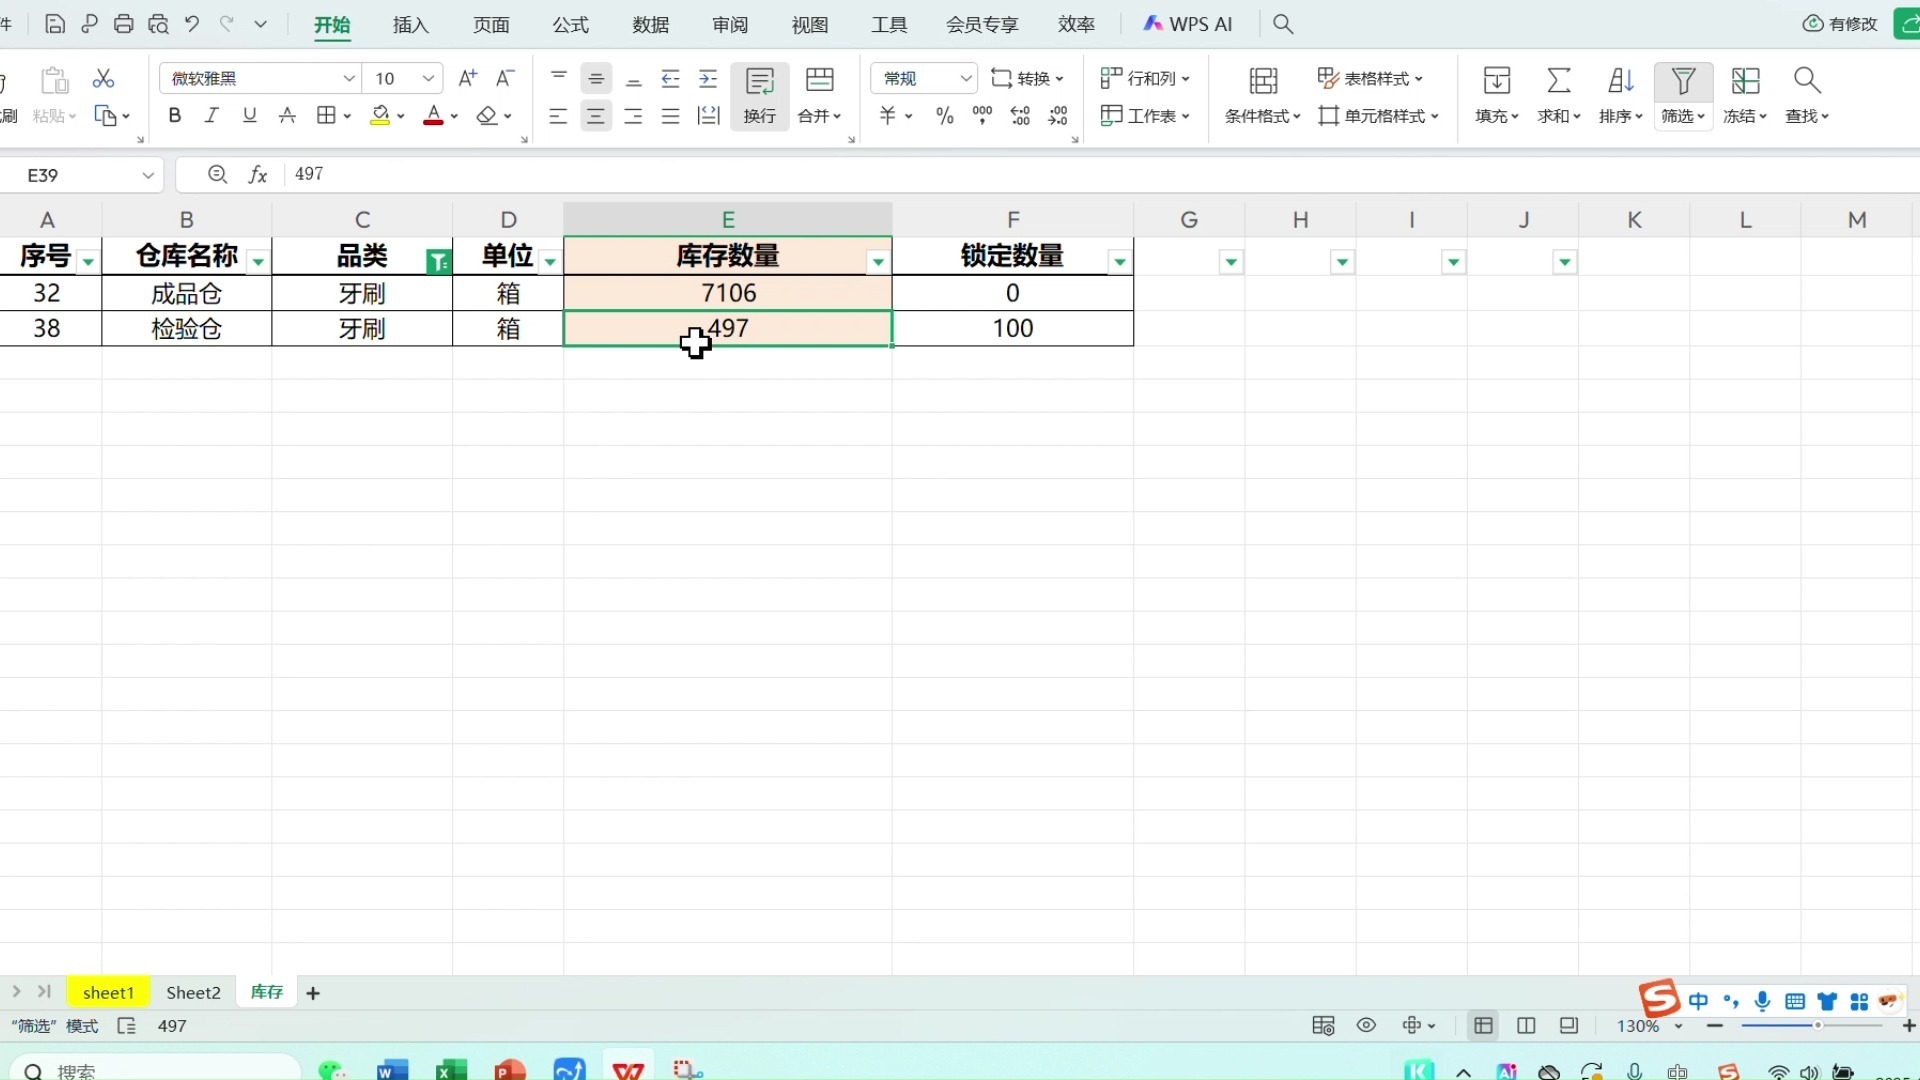The height and width of the screenshot is (1080, 1920).
Task: Switch to the Sheet2 worksheet tab
Action: (x=192, y=992)
